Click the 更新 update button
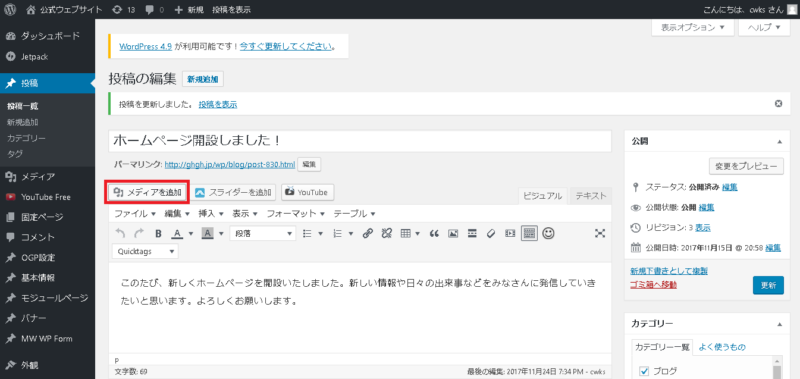Image resolution: width=800 pixels, height=379 pixels. 768,285
